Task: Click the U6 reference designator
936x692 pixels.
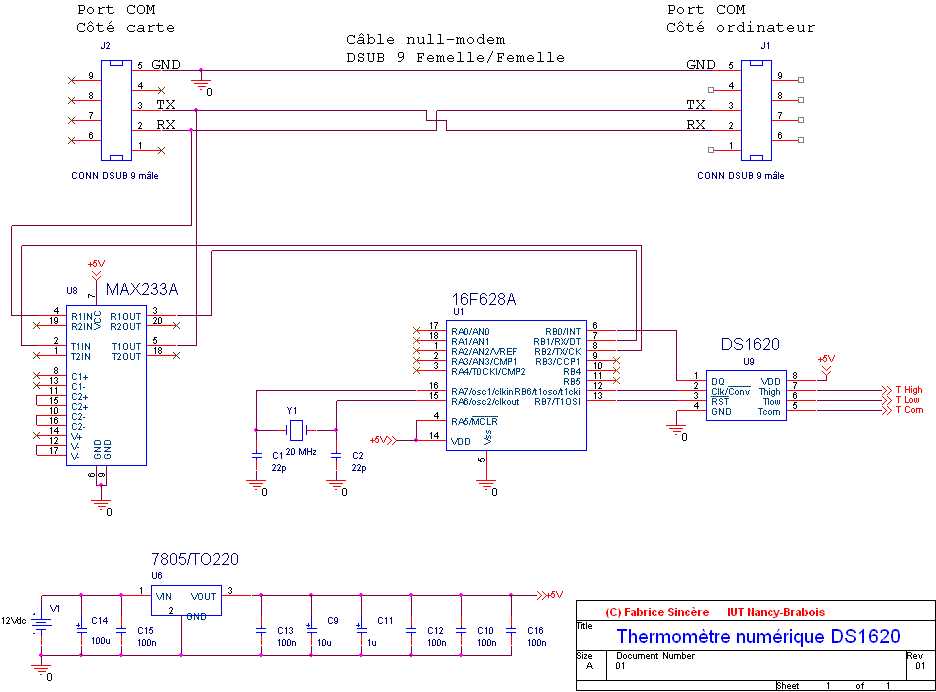Action: [x=156, y=576]
